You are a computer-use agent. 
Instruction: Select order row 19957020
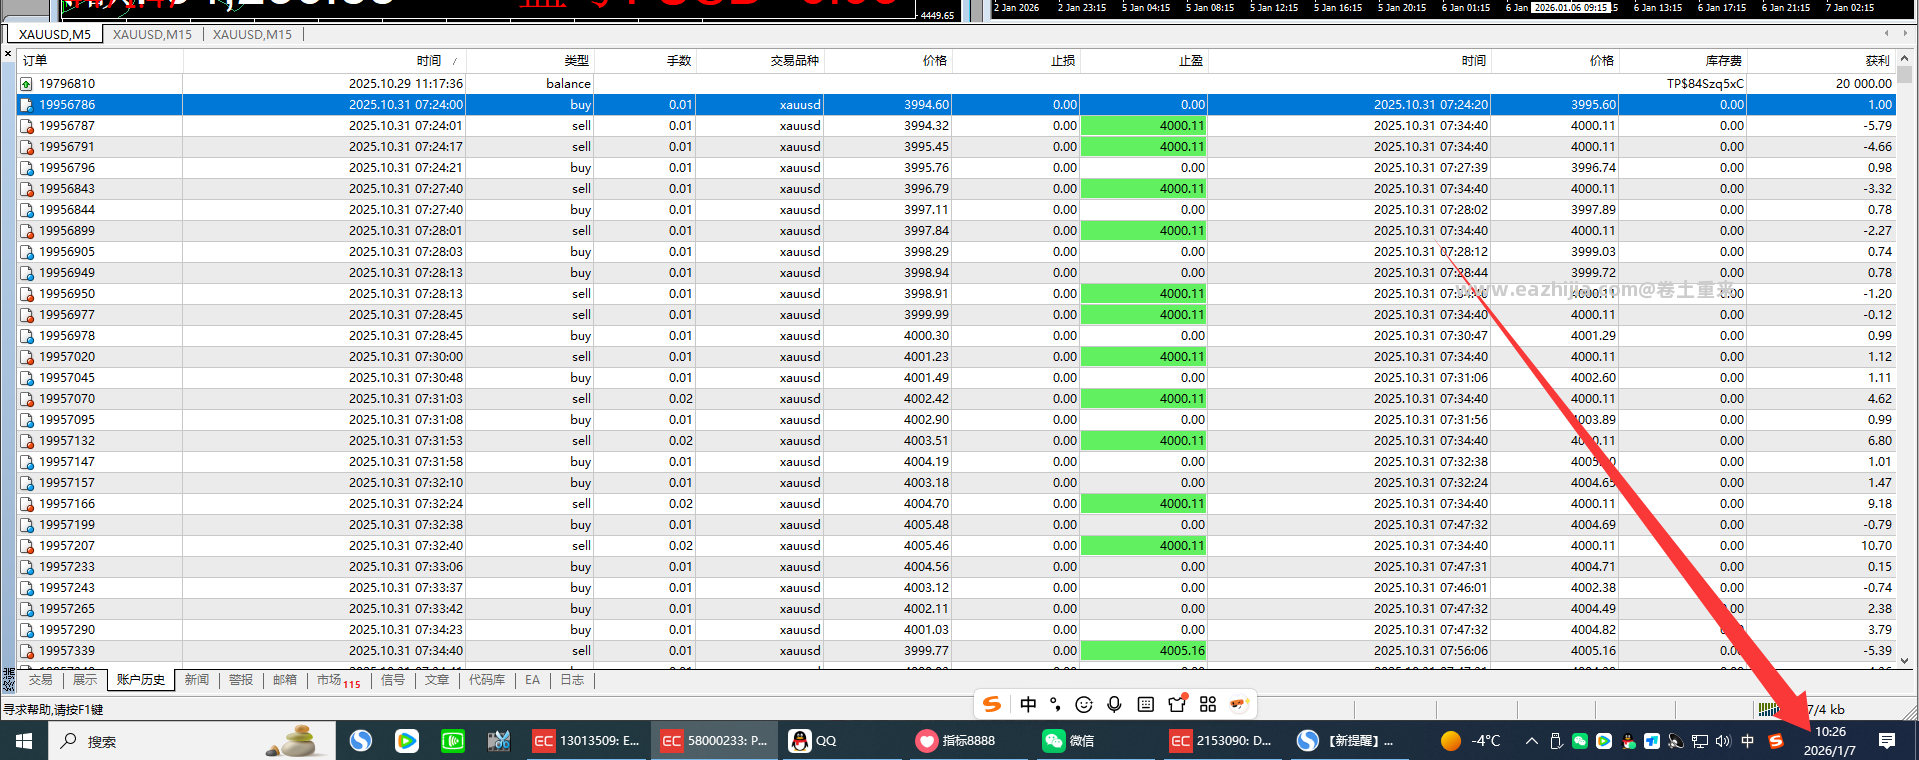click(x=956, y=357)
